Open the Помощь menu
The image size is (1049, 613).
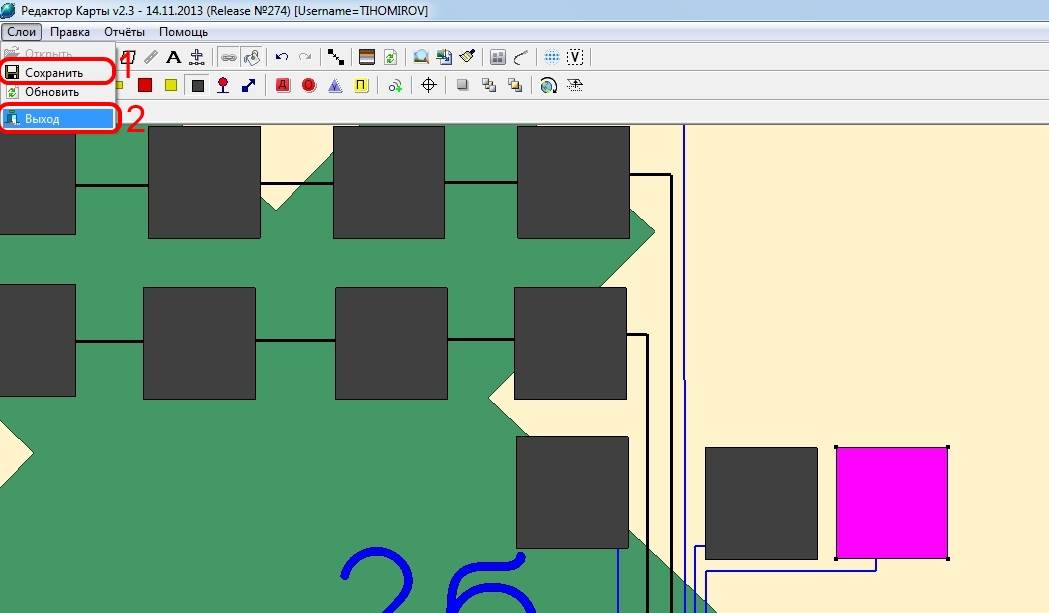(x=183, y=31)
